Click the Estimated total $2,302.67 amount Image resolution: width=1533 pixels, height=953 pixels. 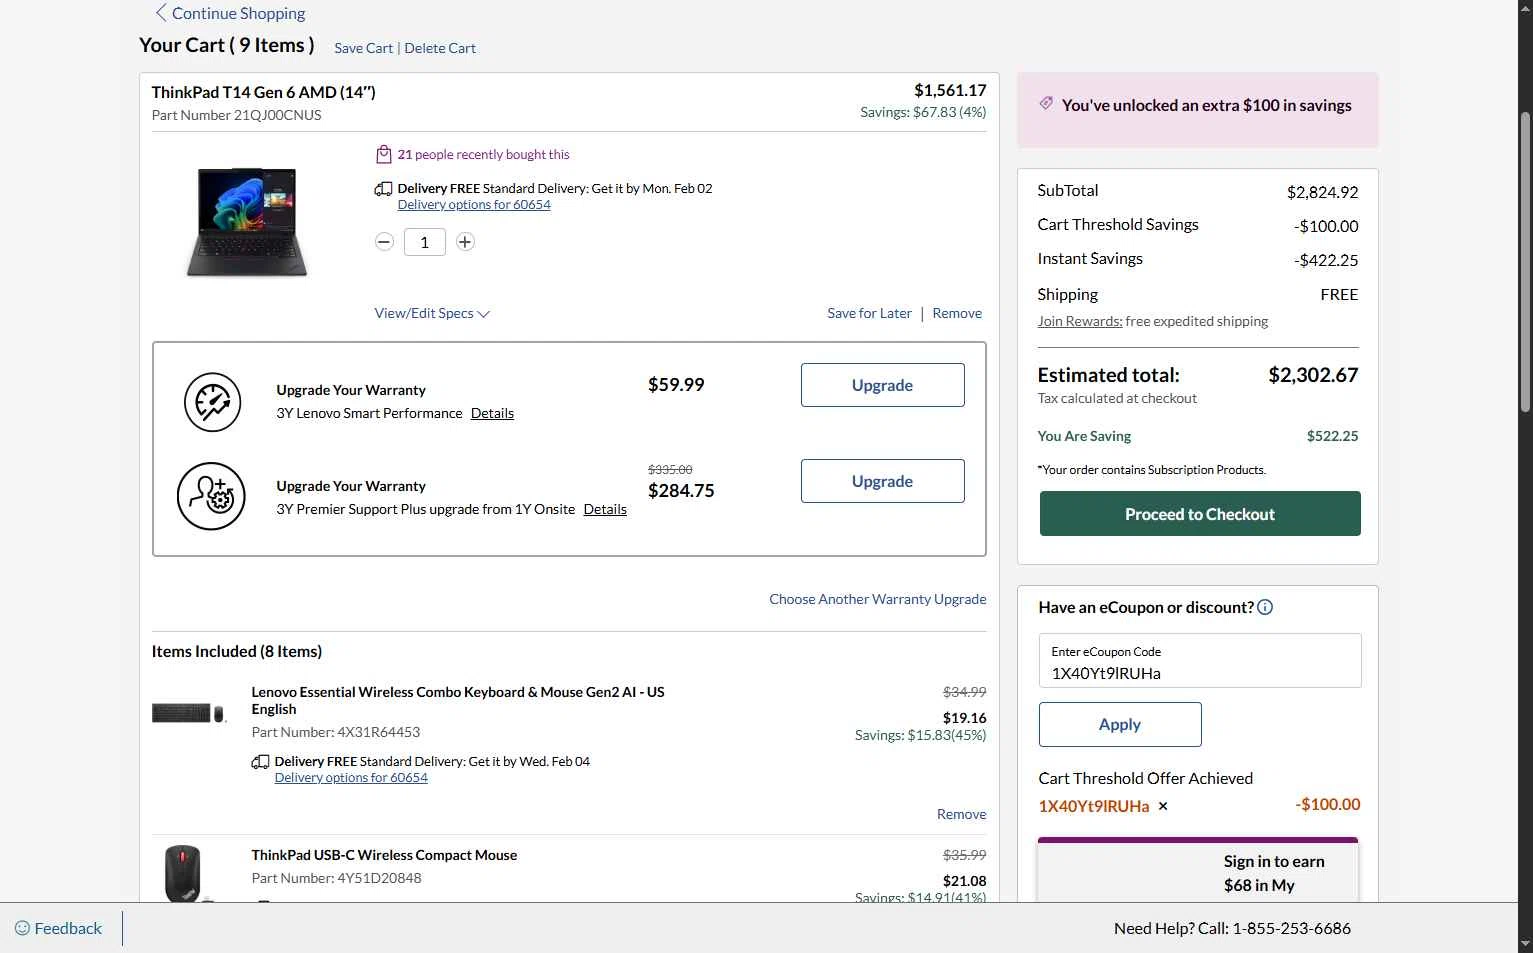pos(1313,375)
